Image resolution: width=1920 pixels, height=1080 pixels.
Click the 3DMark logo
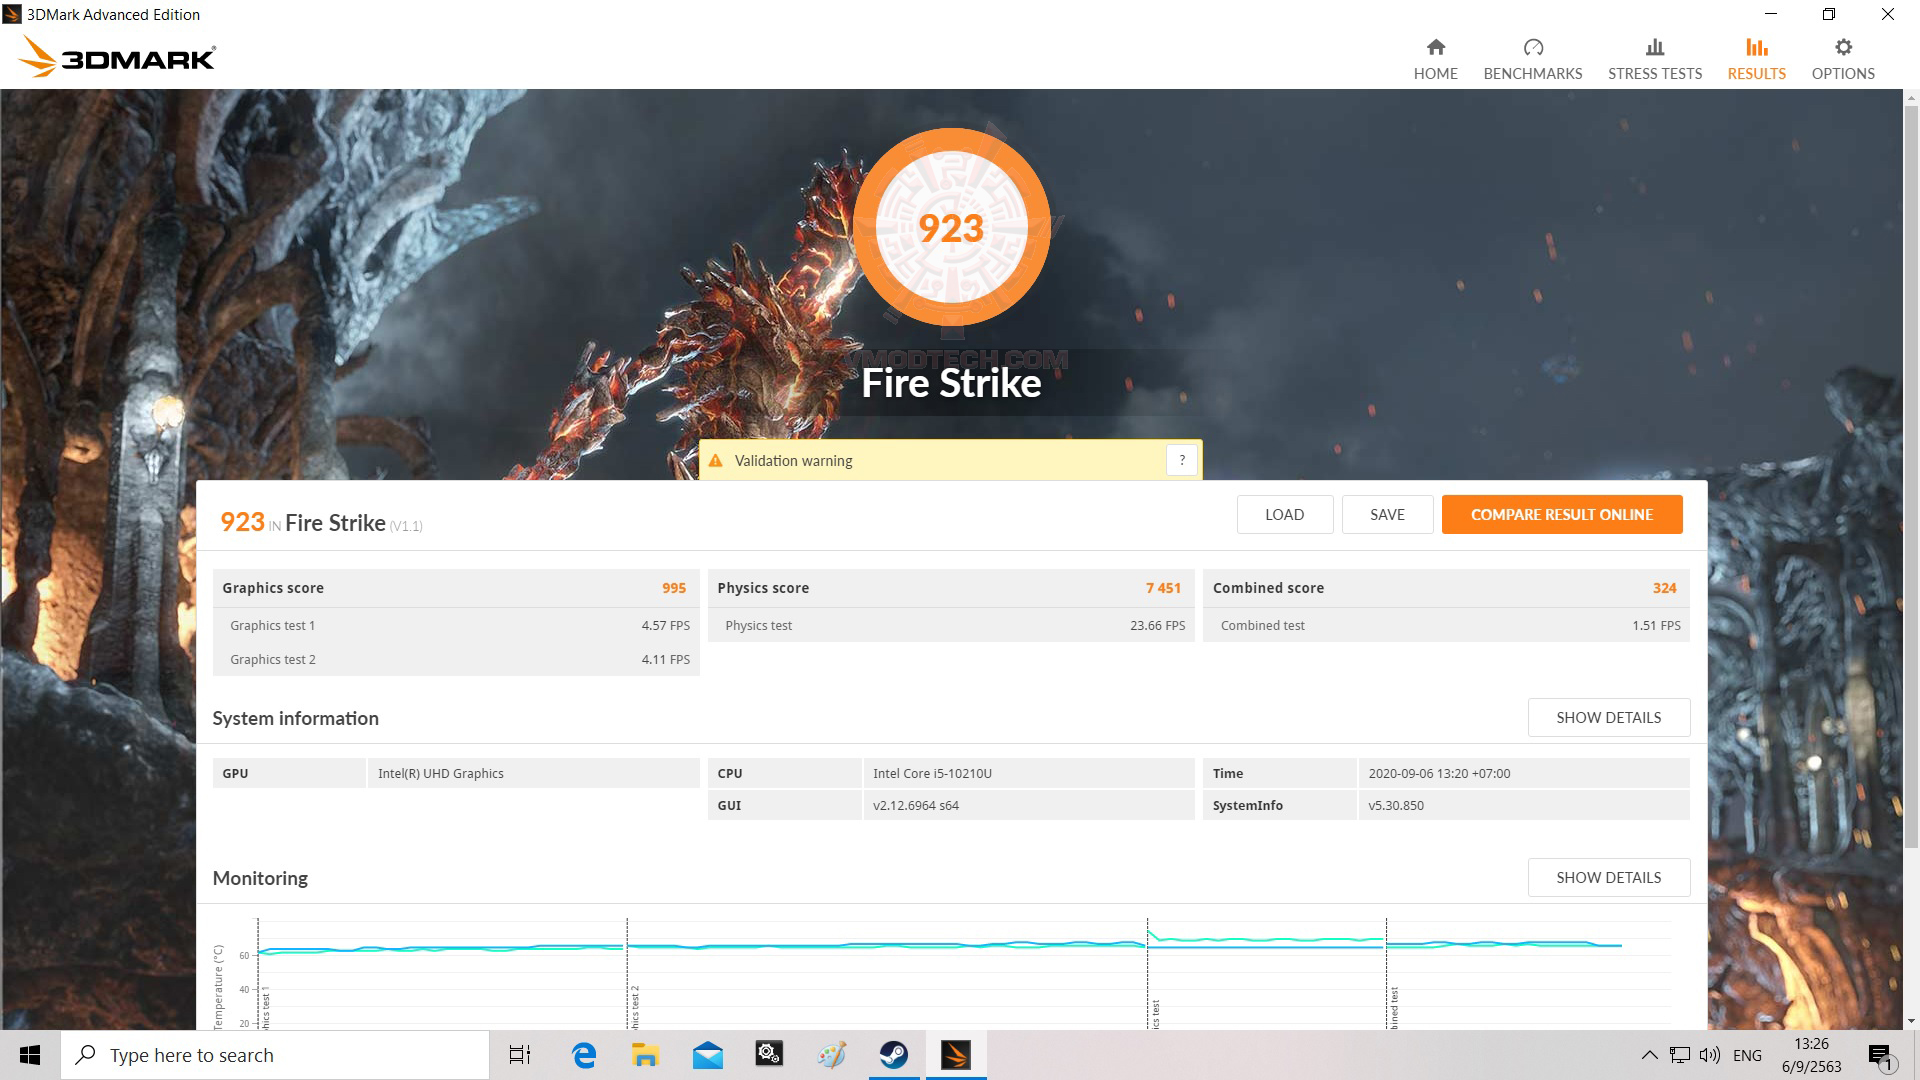point(118,58)
